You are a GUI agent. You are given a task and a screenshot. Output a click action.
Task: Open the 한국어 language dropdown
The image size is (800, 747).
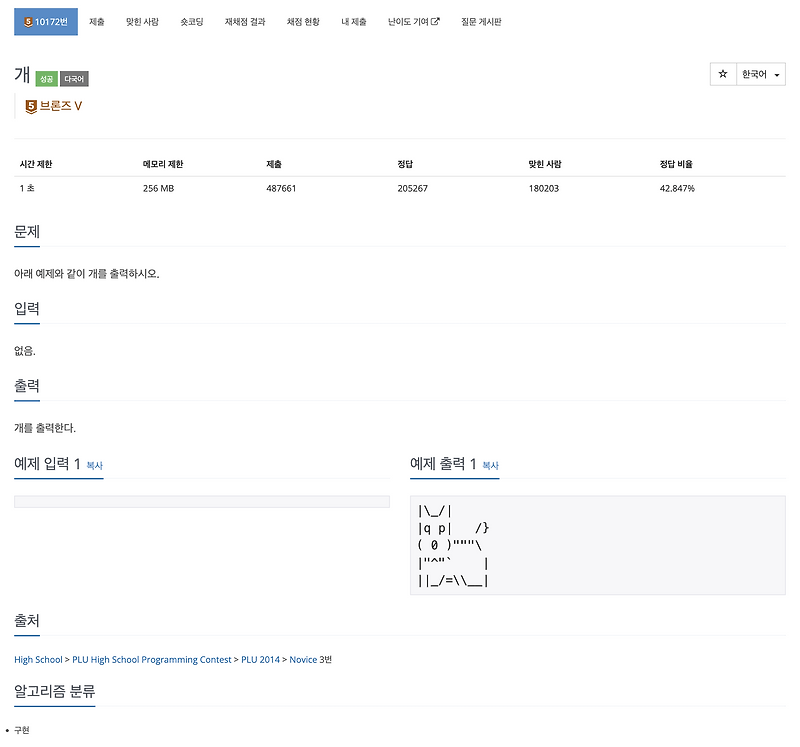tap(760, 74)
